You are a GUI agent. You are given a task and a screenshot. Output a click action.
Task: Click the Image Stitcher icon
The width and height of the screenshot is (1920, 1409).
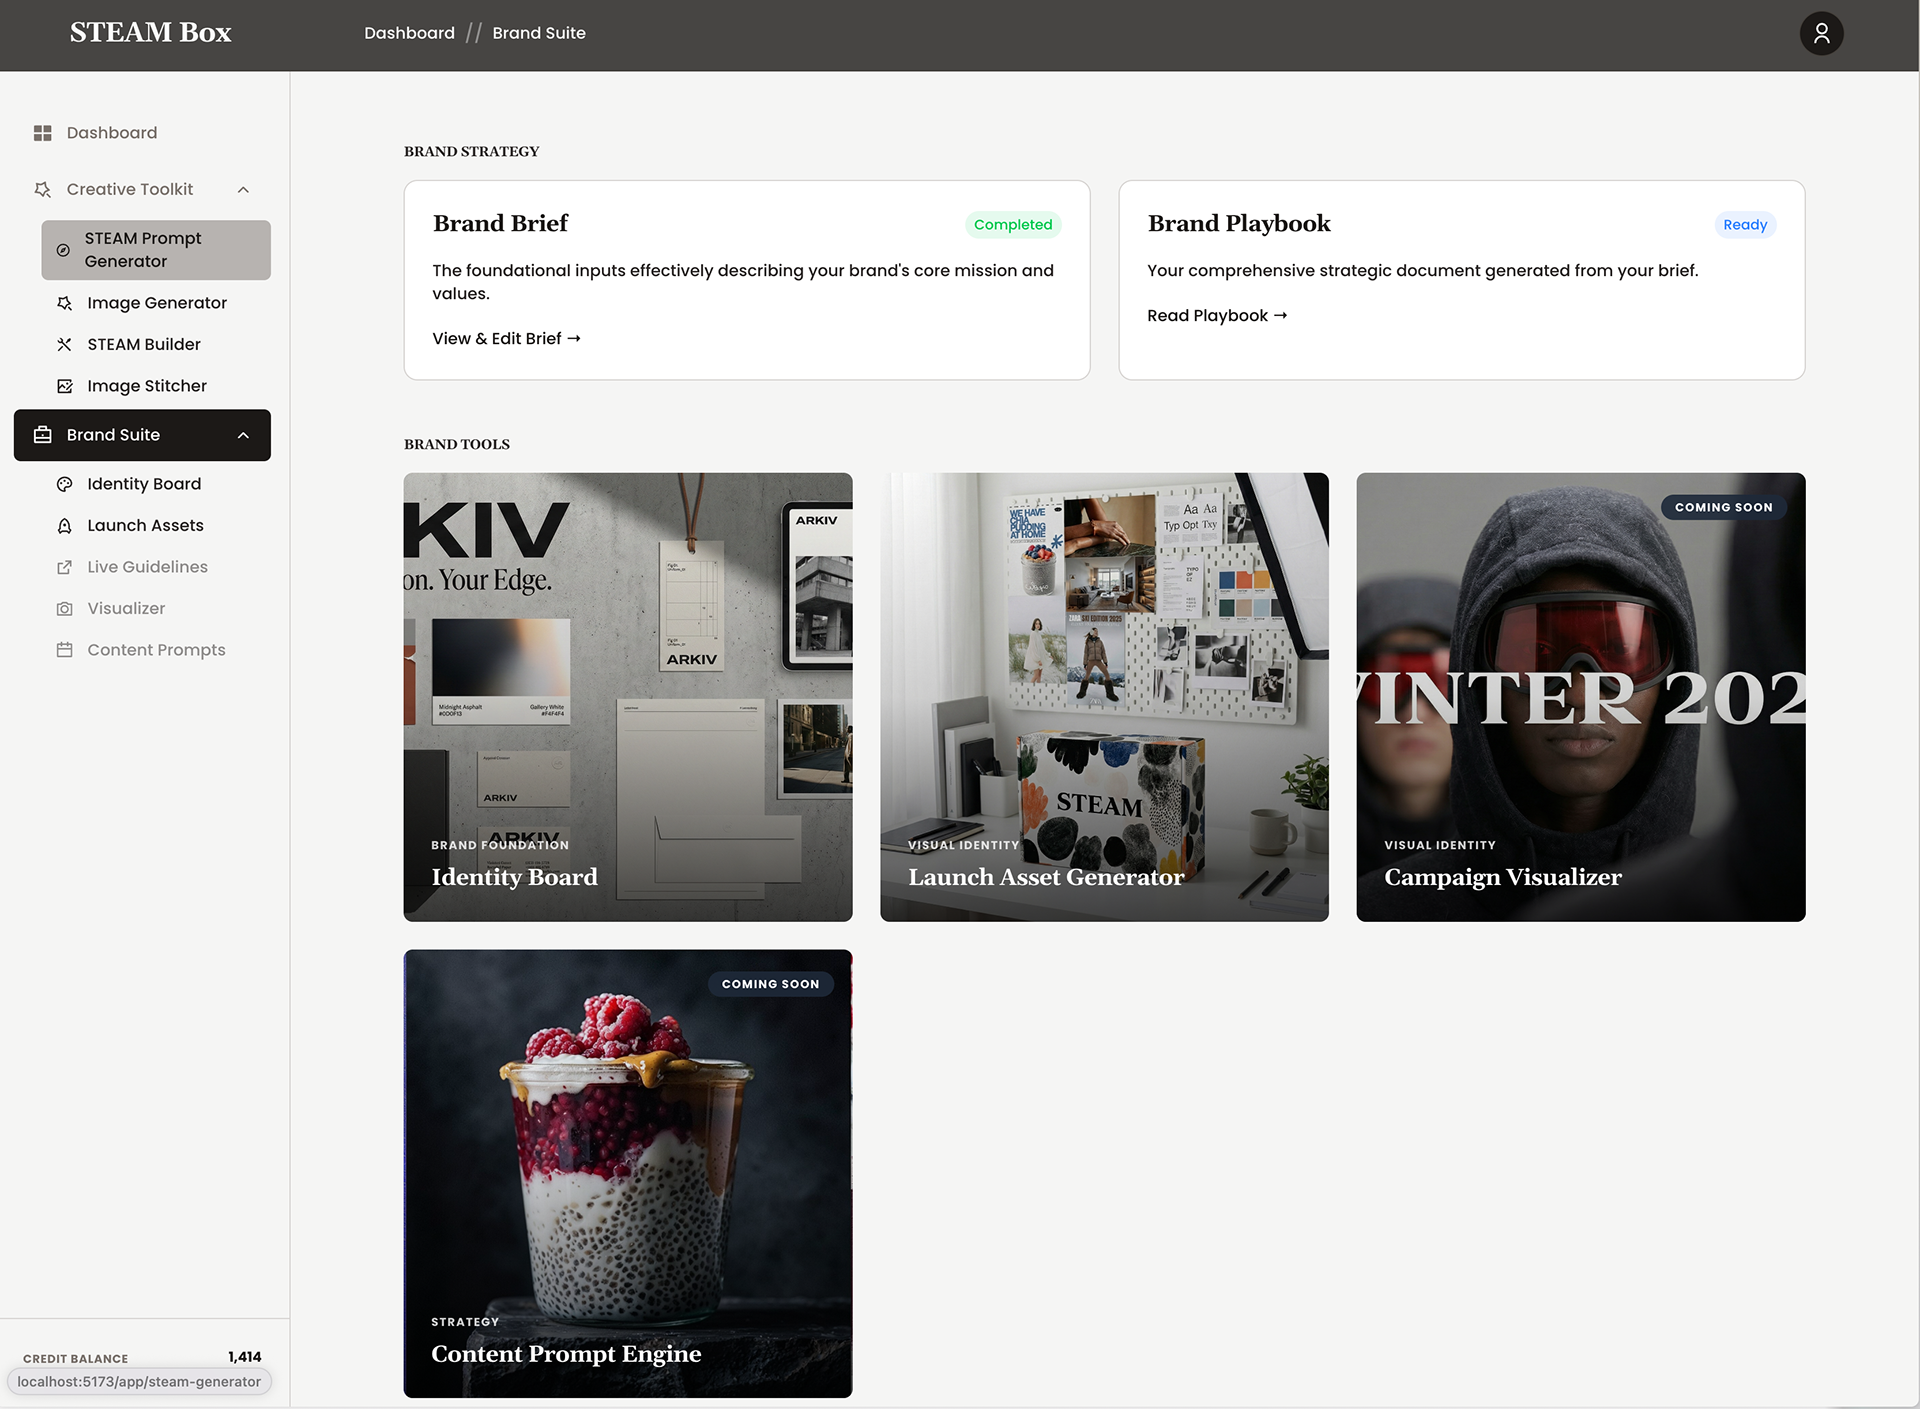click(x=65, y=386)
